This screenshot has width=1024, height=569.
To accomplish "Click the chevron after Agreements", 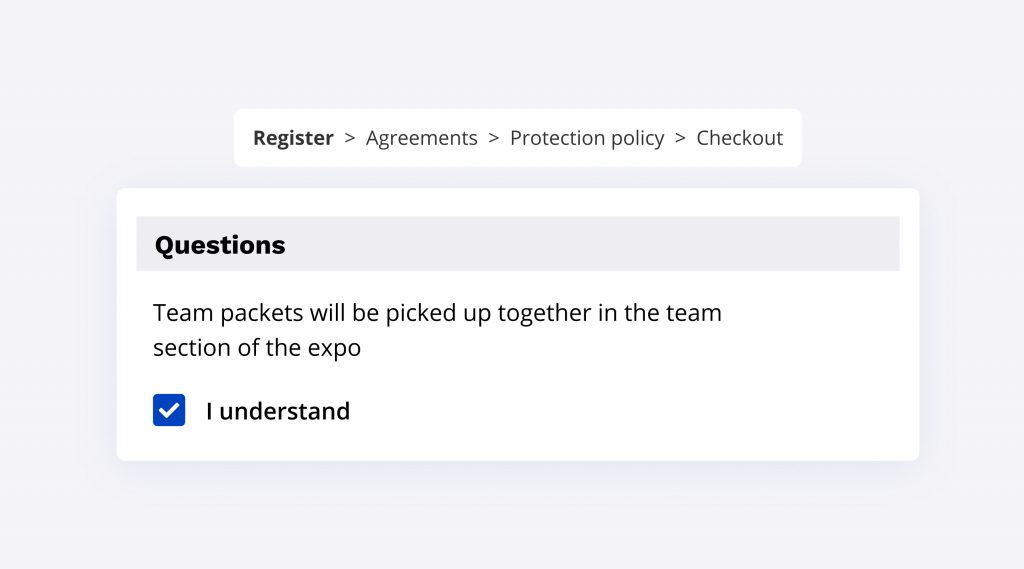I will click(x=494, y=138).
